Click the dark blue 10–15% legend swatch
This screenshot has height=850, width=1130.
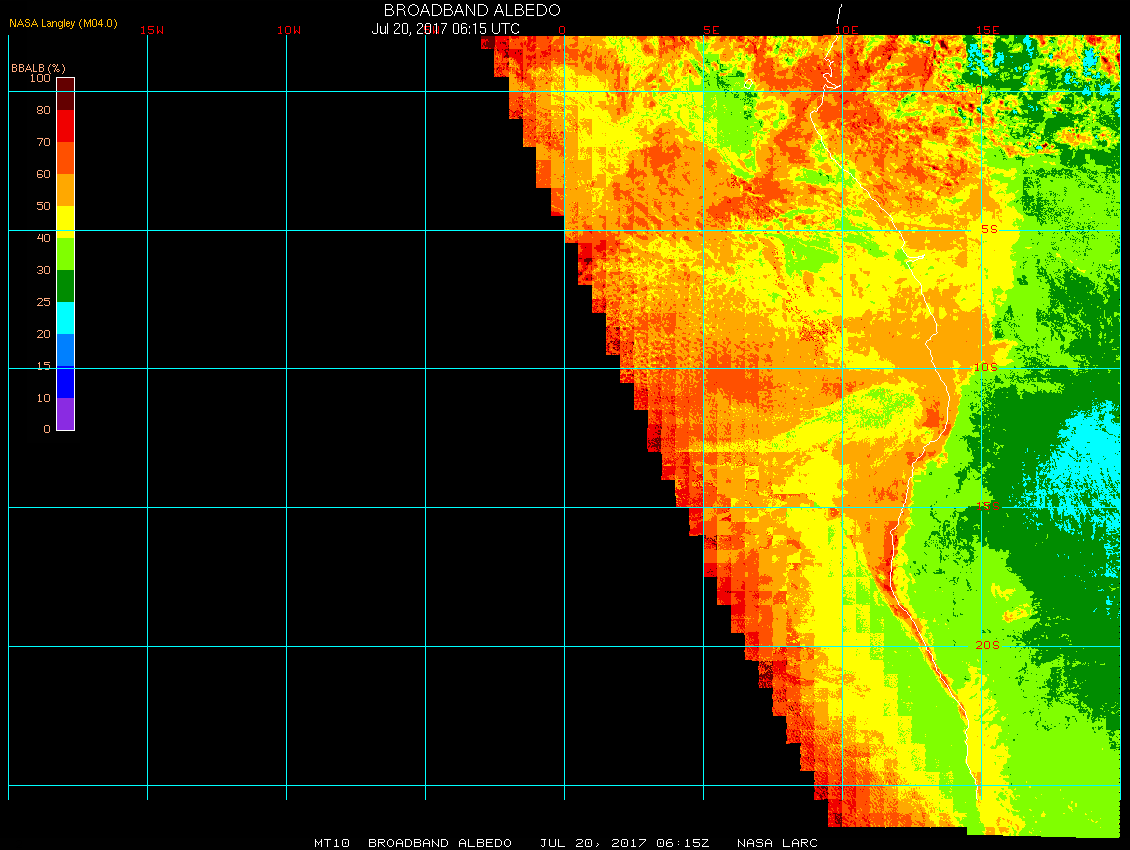[x=65, y=382]
